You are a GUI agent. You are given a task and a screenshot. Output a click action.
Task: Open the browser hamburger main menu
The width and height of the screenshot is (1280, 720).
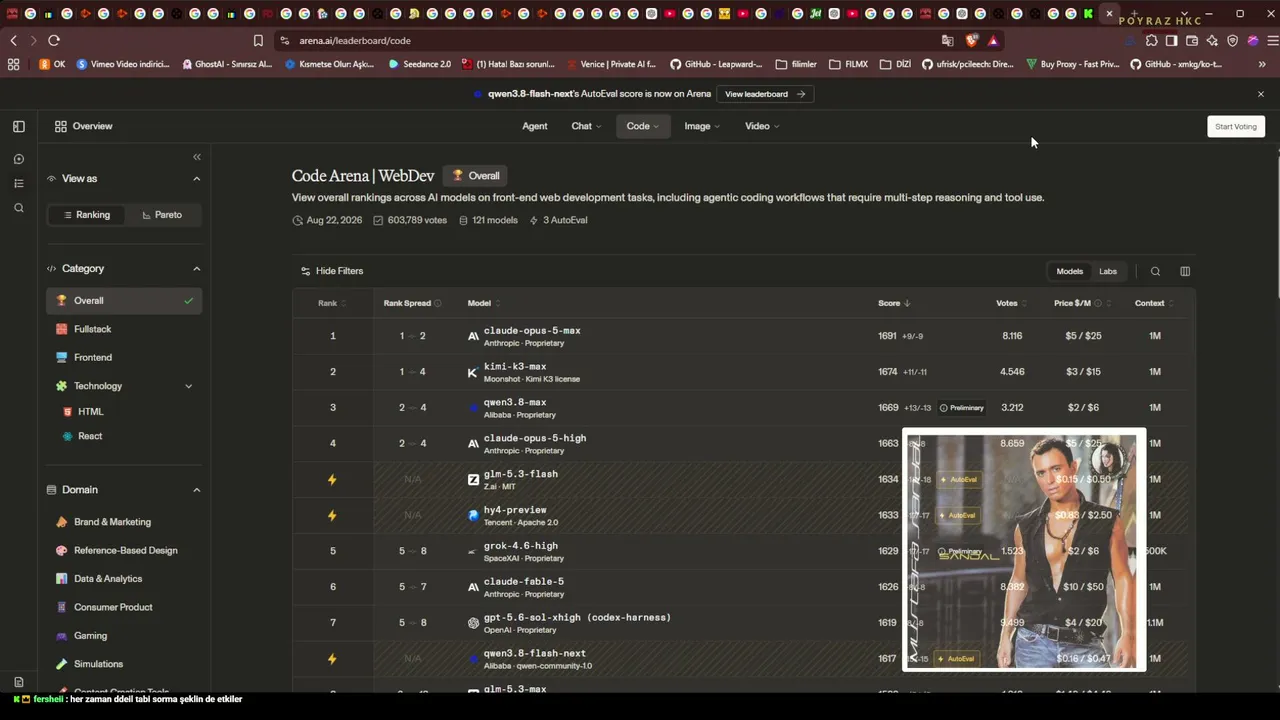click(1272, 41)
